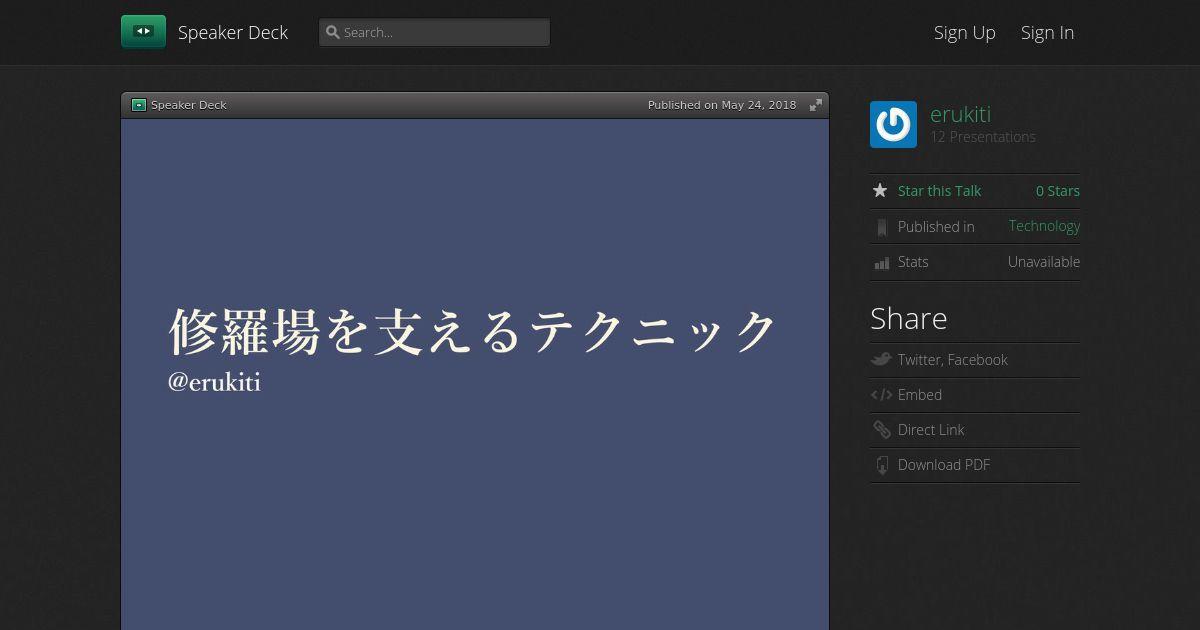
Task: Click the slide showing 修羅場を支えるテクニック
Action: click(x=475, y=374)
